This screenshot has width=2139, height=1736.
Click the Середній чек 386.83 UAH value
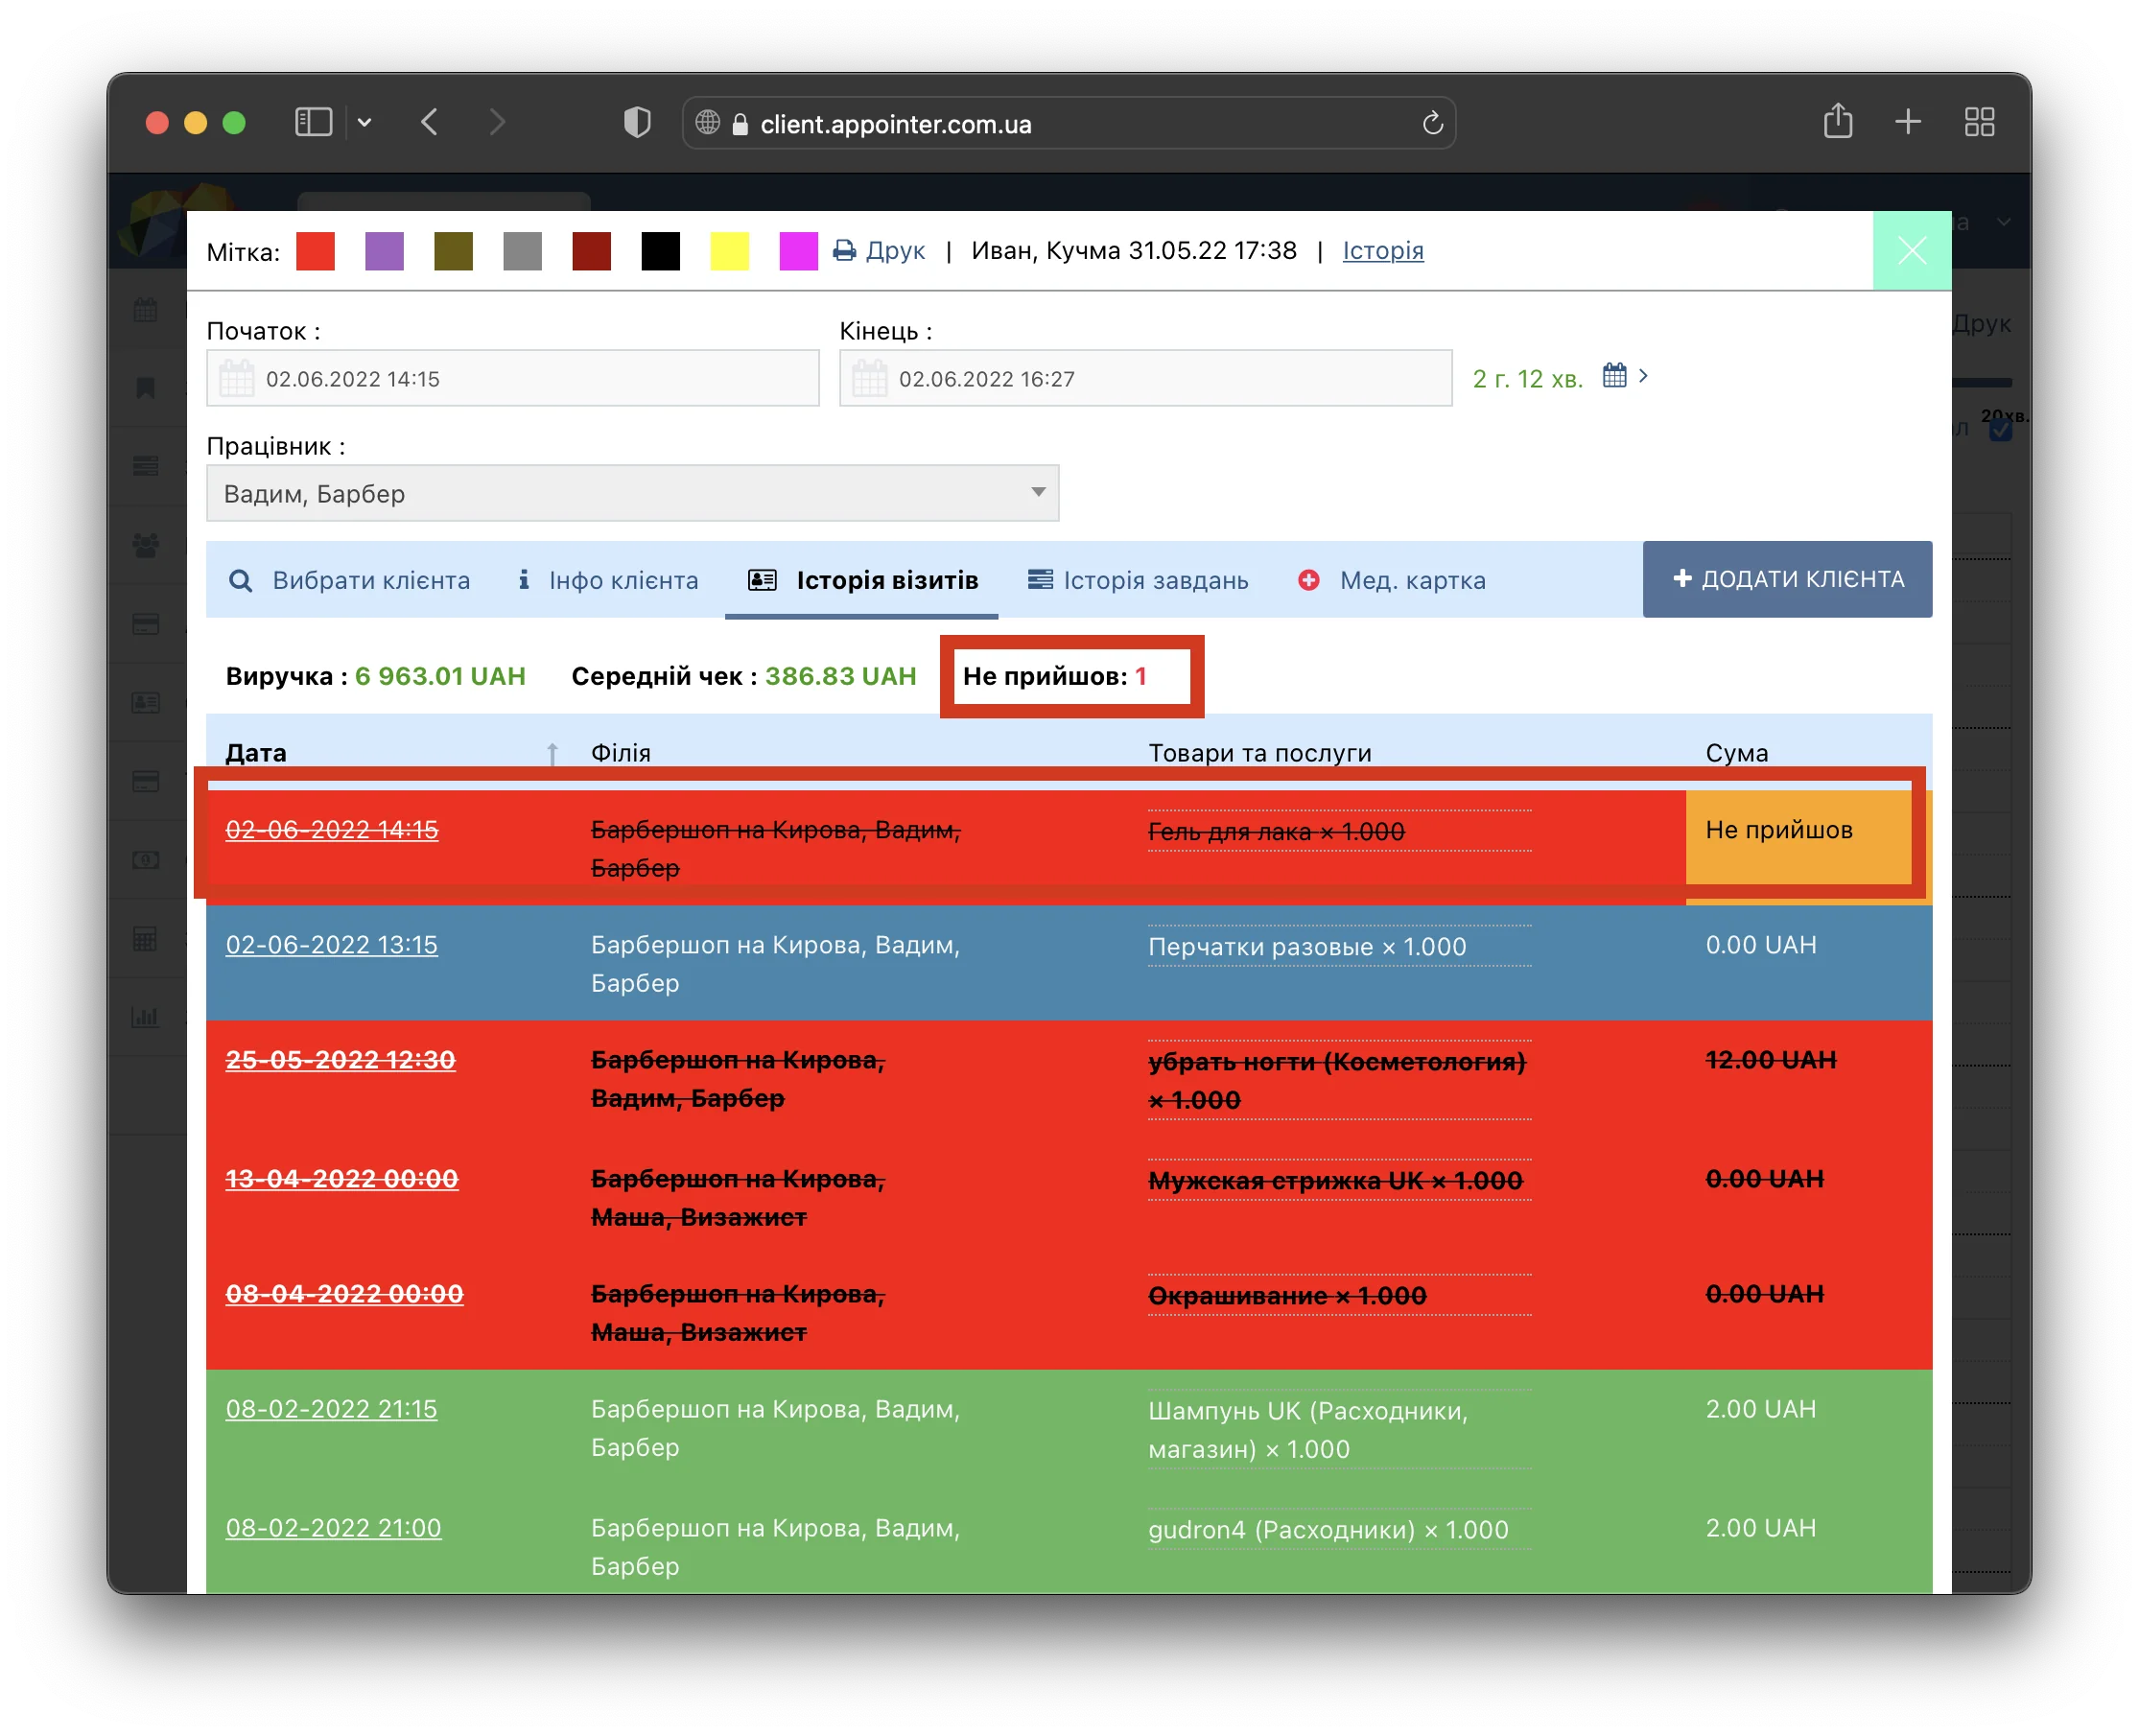tap(840, 676)
